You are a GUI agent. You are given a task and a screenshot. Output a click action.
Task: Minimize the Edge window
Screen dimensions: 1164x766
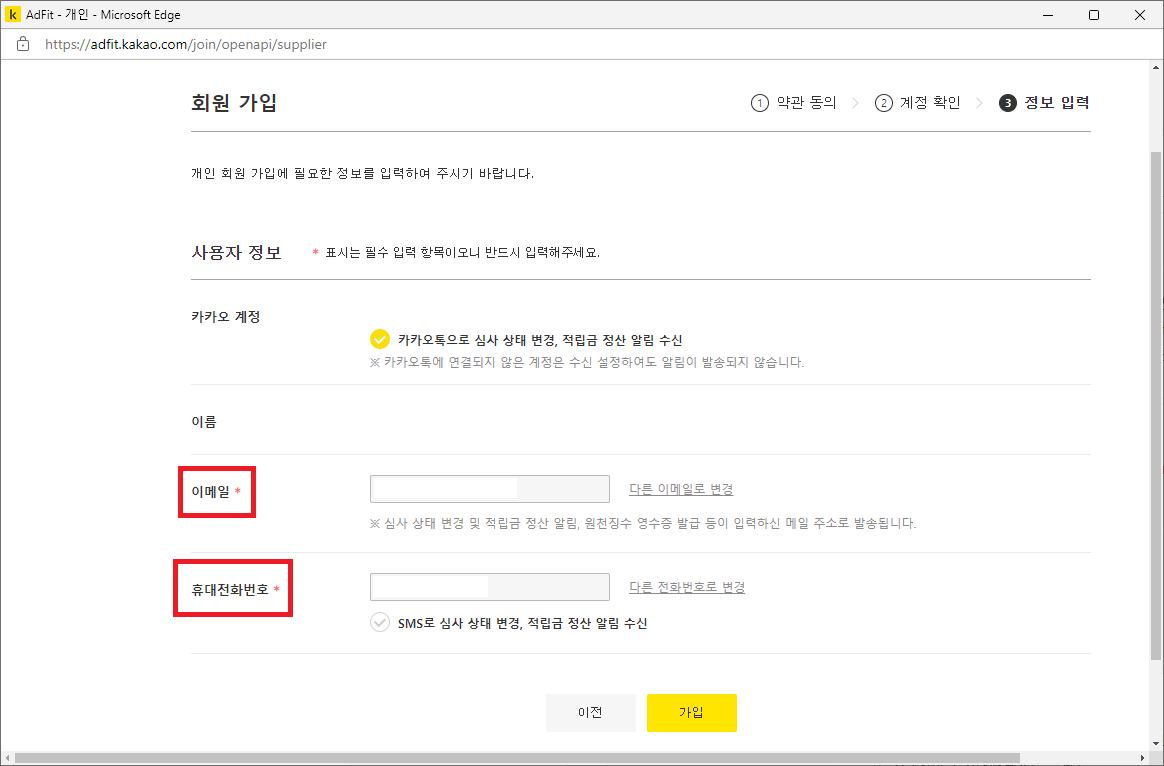(x=1048, y=15)
